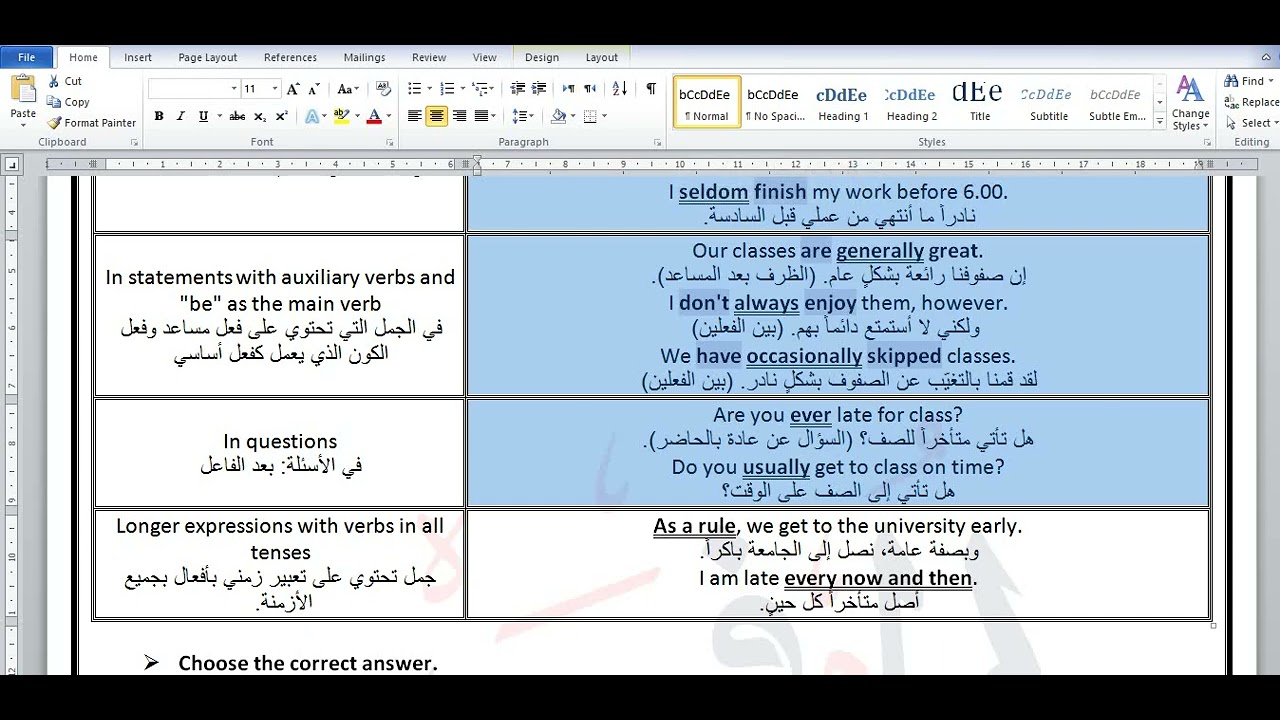Open the Change Case dropdown

[x=348, y=89]
